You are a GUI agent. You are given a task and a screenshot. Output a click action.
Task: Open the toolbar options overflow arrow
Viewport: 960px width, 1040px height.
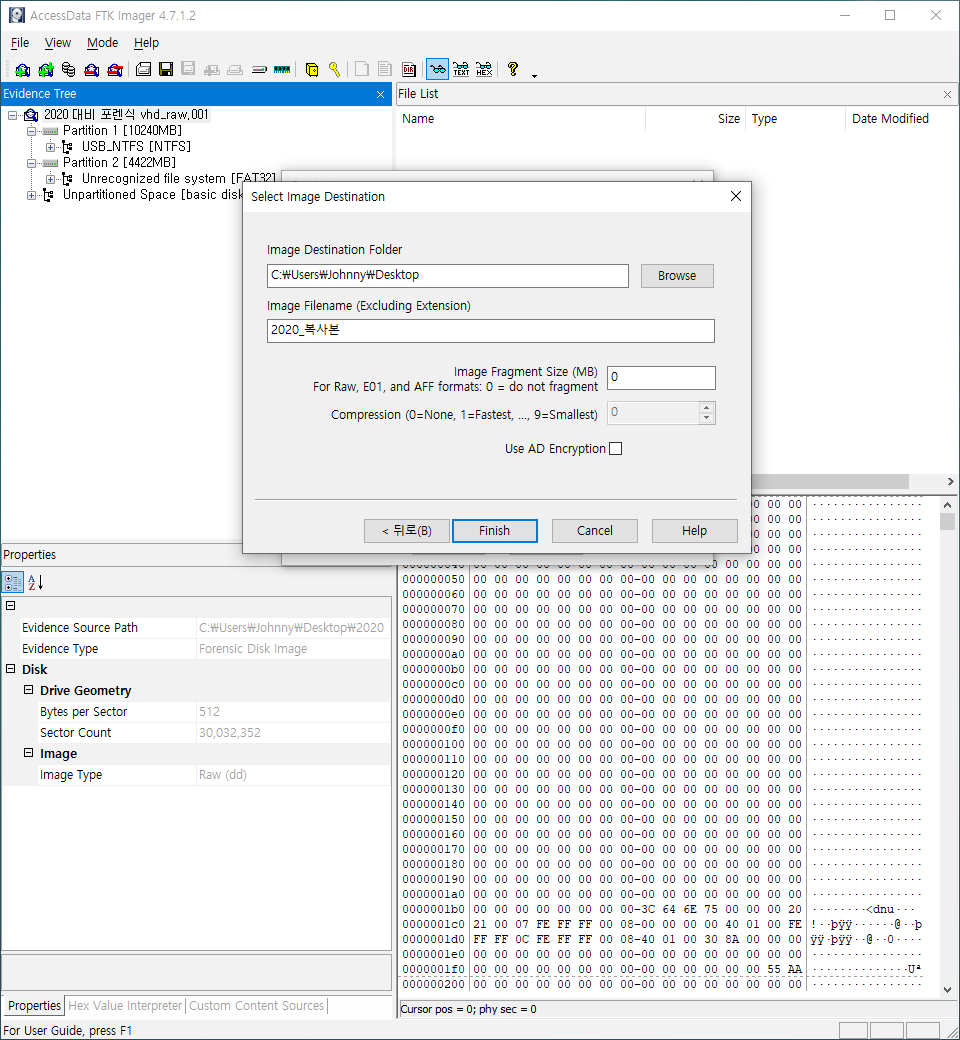534,76
